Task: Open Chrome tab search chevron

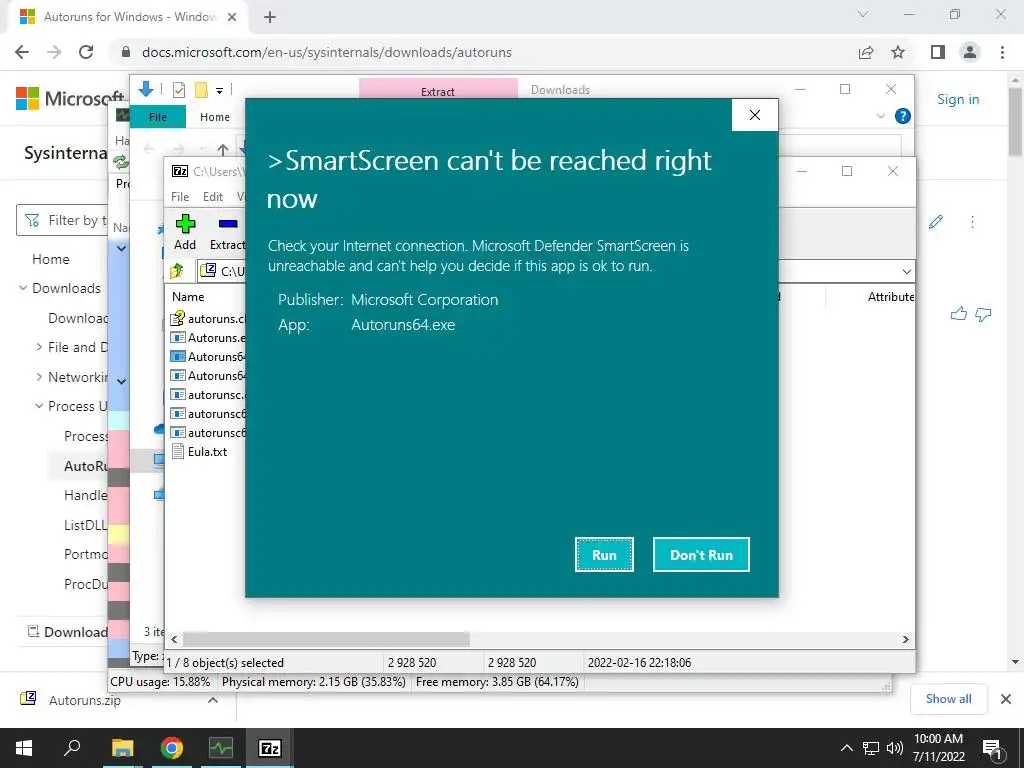Action: coord(863,14)
